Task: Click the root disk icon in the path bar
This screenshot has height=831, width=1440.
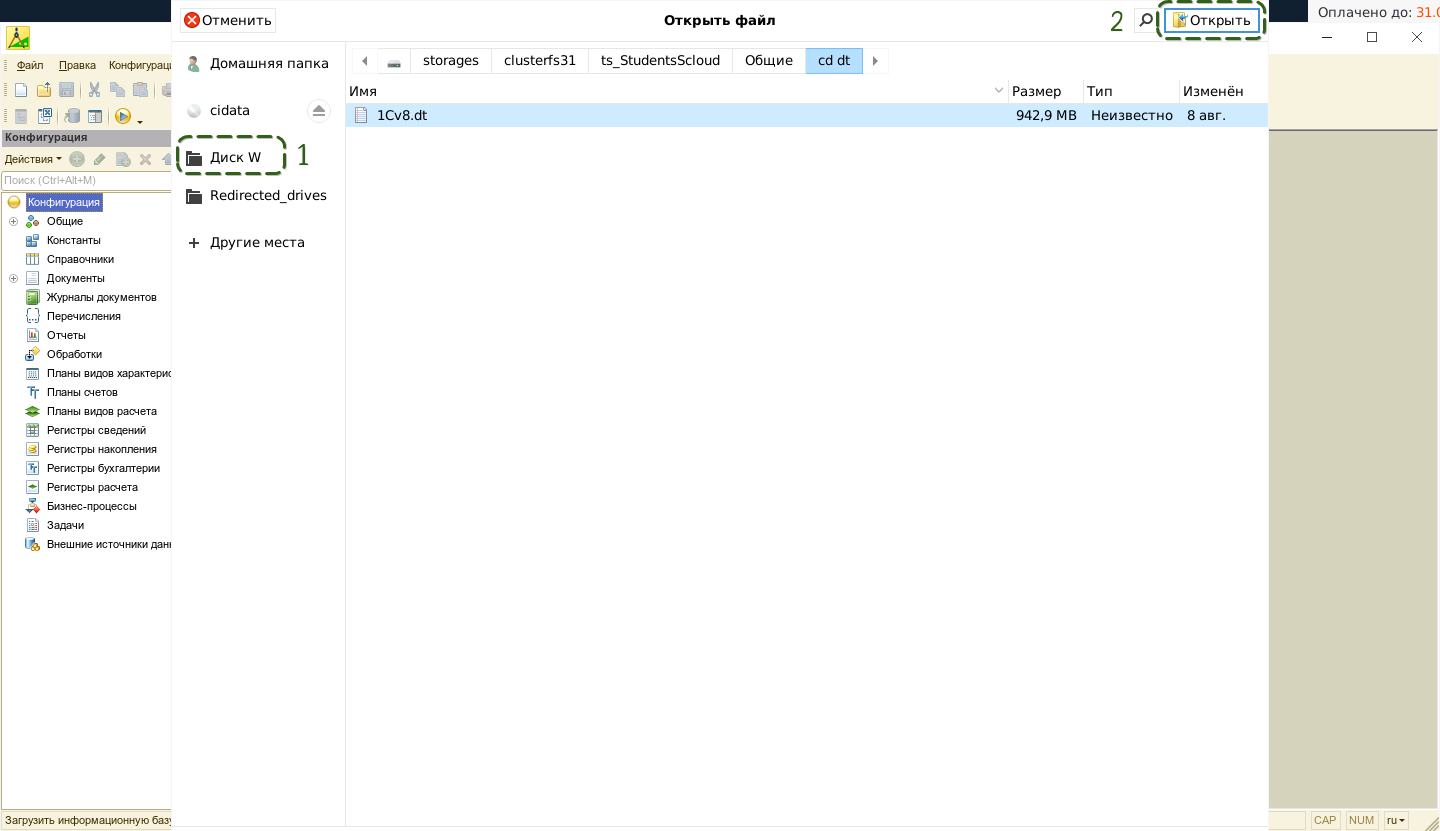Action: pos(394,61)
